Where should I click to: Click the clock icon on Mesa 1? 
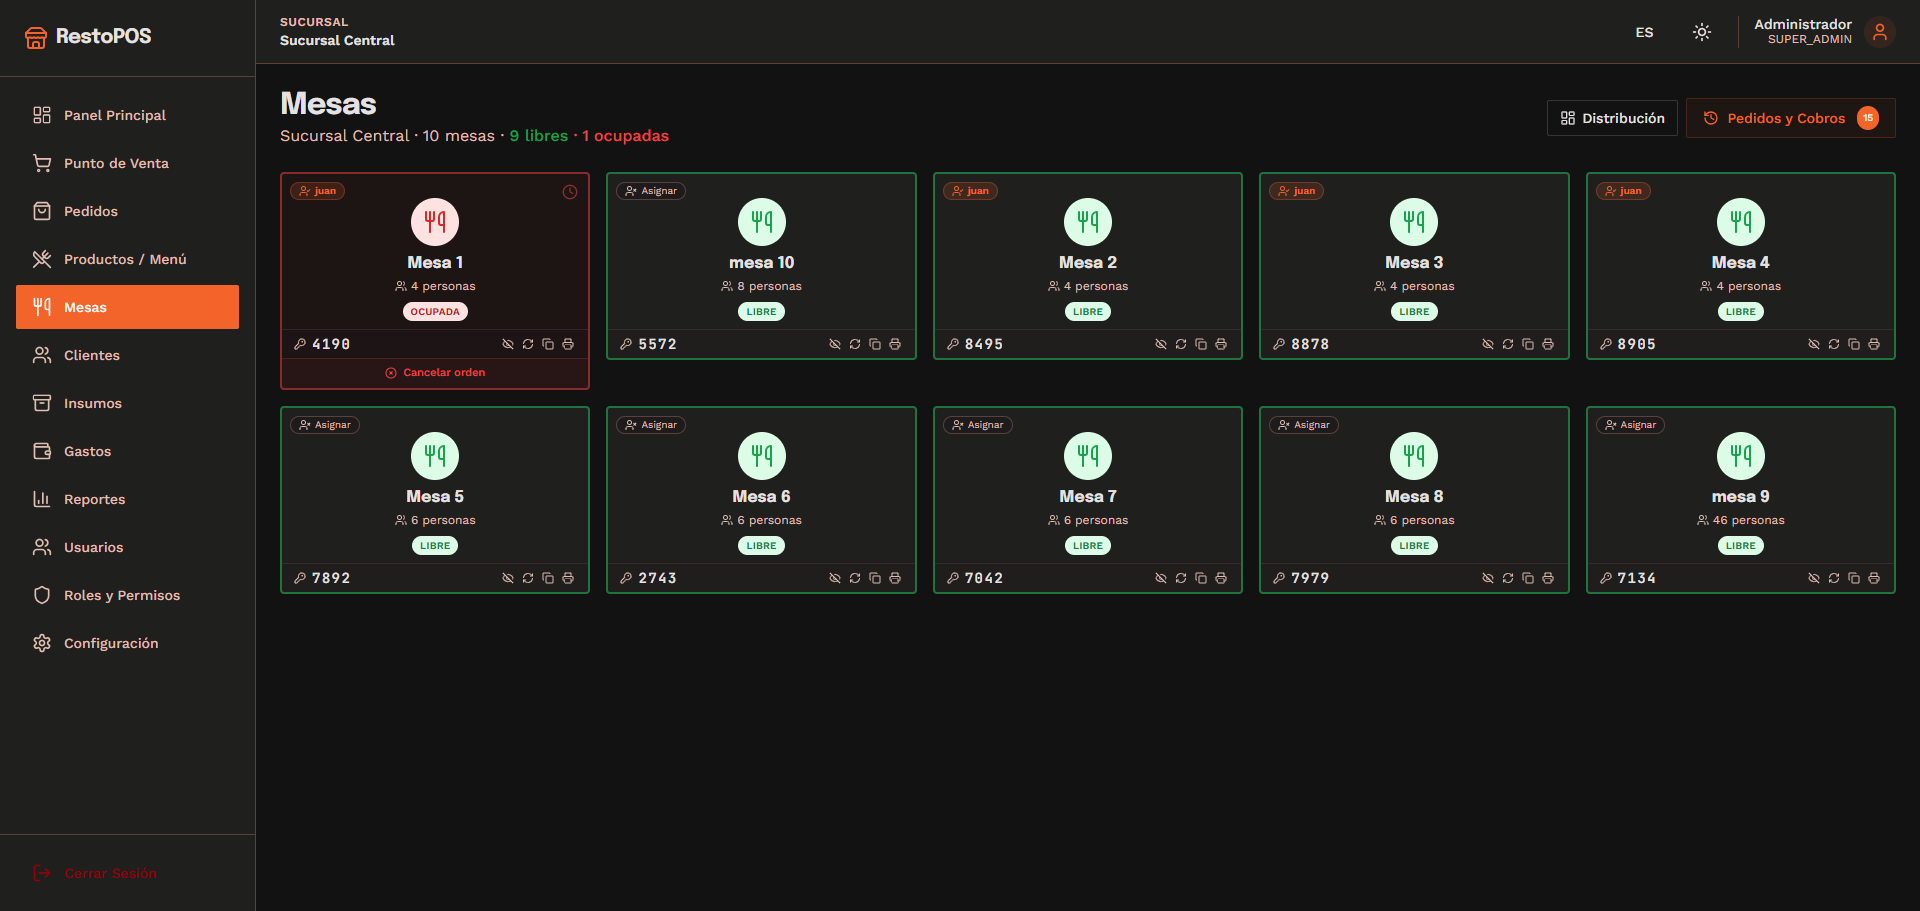tap(570, 192)
